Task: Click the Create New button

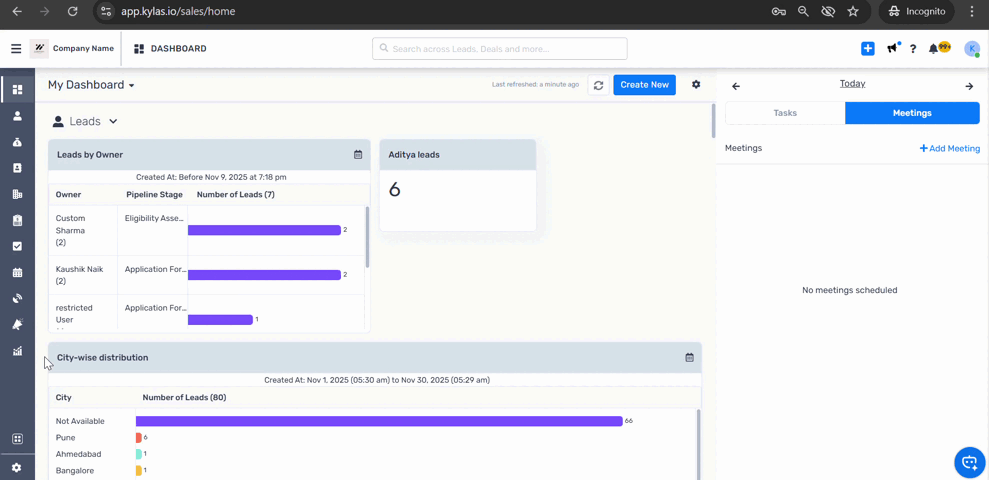Action: click(644, 85)
